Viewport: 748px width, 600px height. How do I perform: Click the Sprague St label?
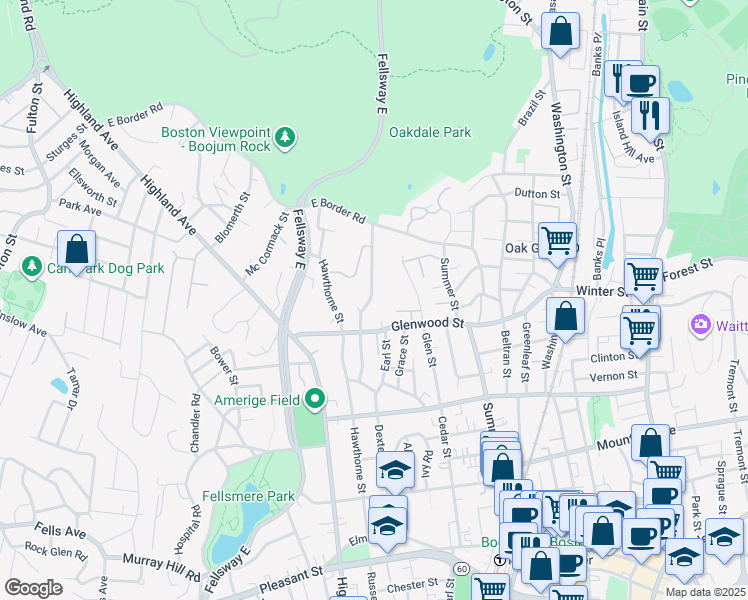[x=721, y=487]
